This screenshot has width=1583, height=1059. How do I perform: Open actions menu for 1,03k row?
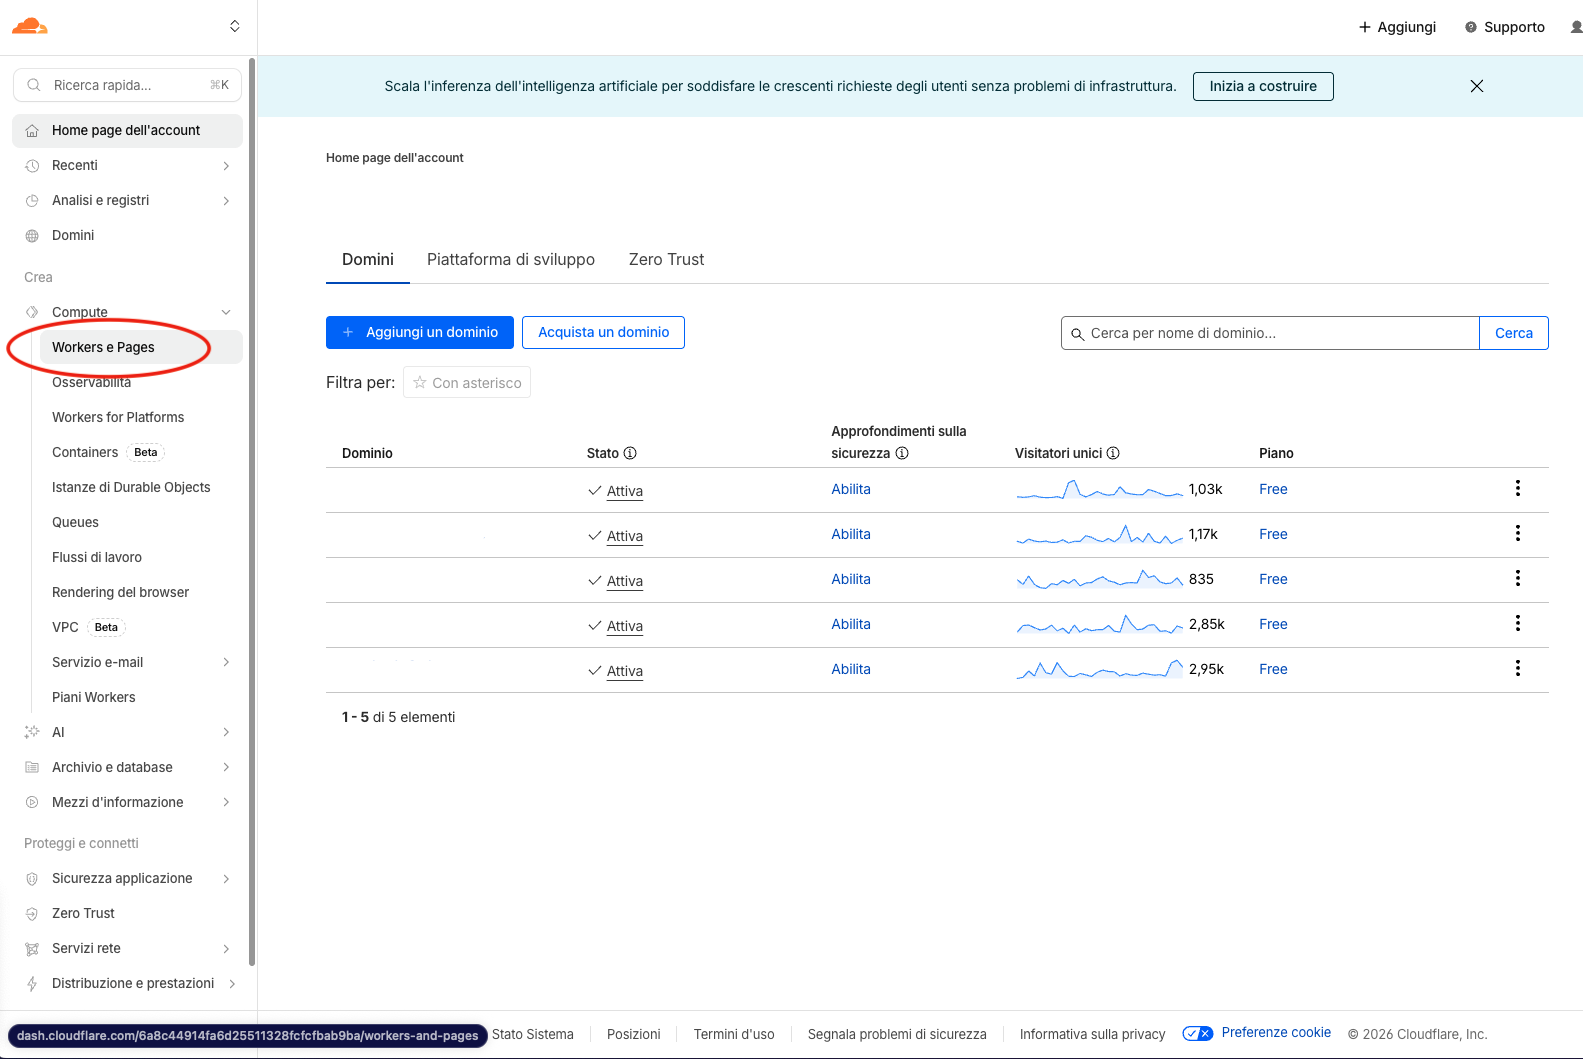pos(1518,488)
